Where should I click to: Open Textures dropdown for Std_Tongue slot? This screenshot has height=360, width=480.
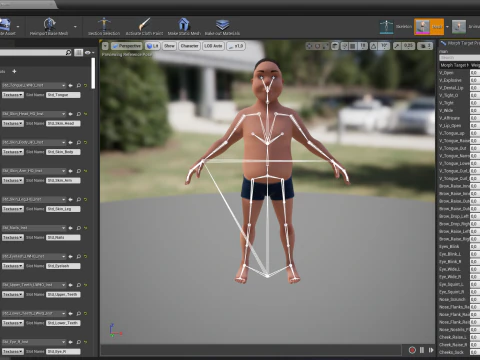(13, 95)
